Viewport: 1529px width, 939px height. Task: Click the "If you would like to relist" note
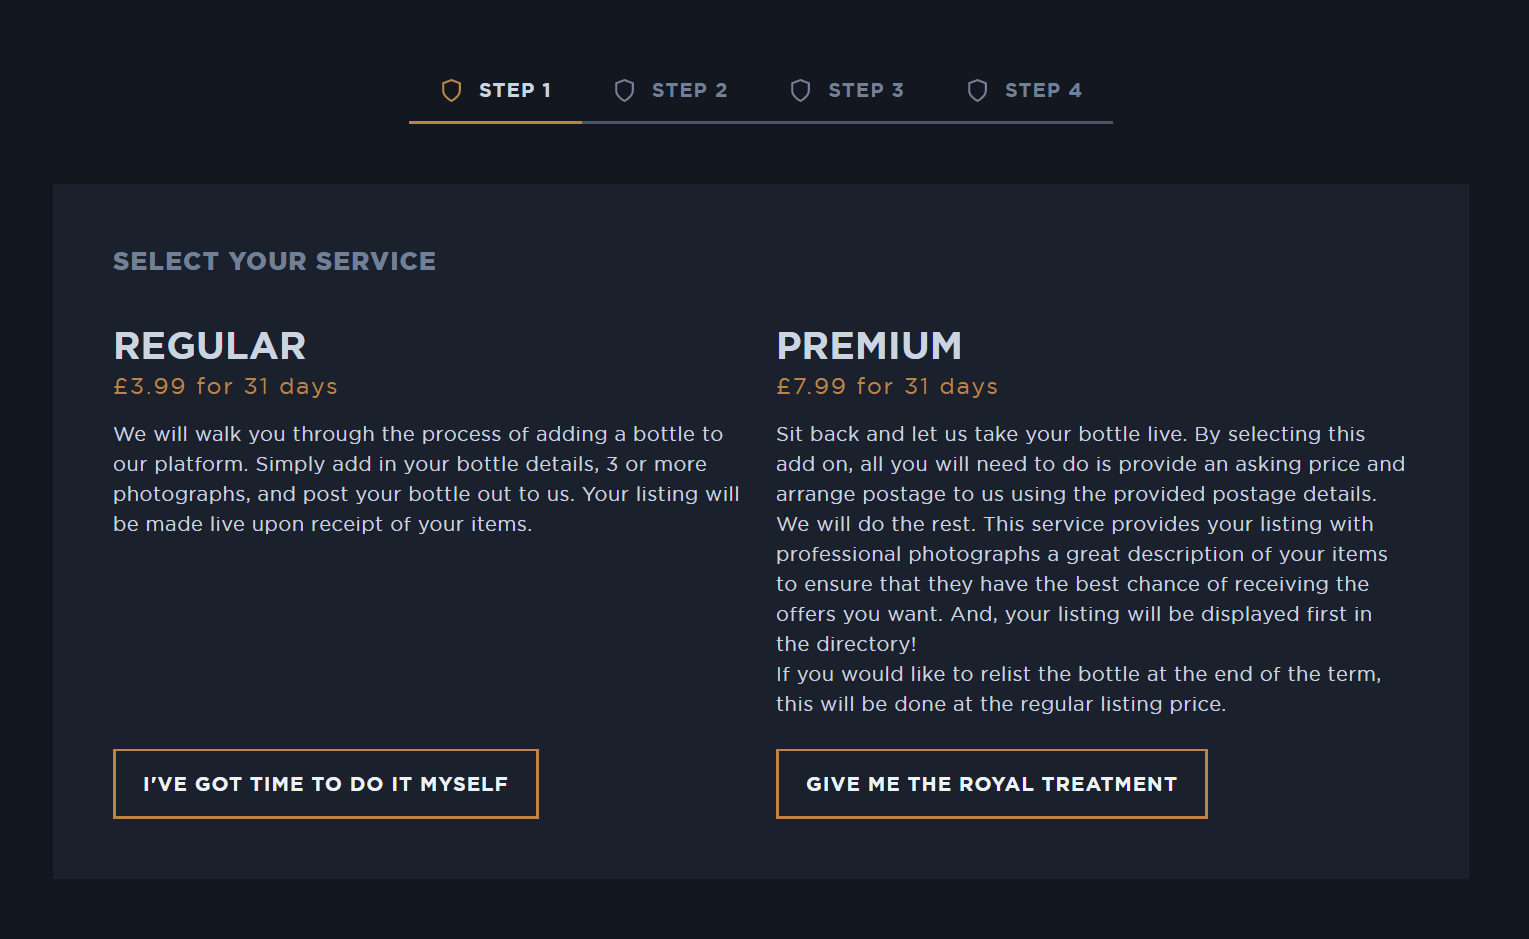pos(1077,689)
